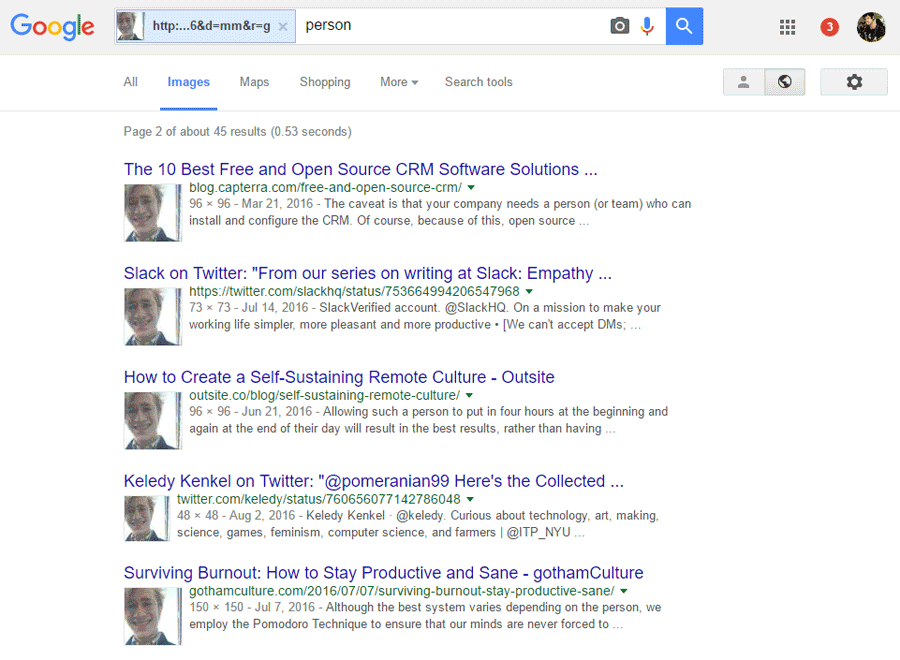Open 'How to Create a Self-Sustaining Remote Culture' result

(x=339, y=377)
